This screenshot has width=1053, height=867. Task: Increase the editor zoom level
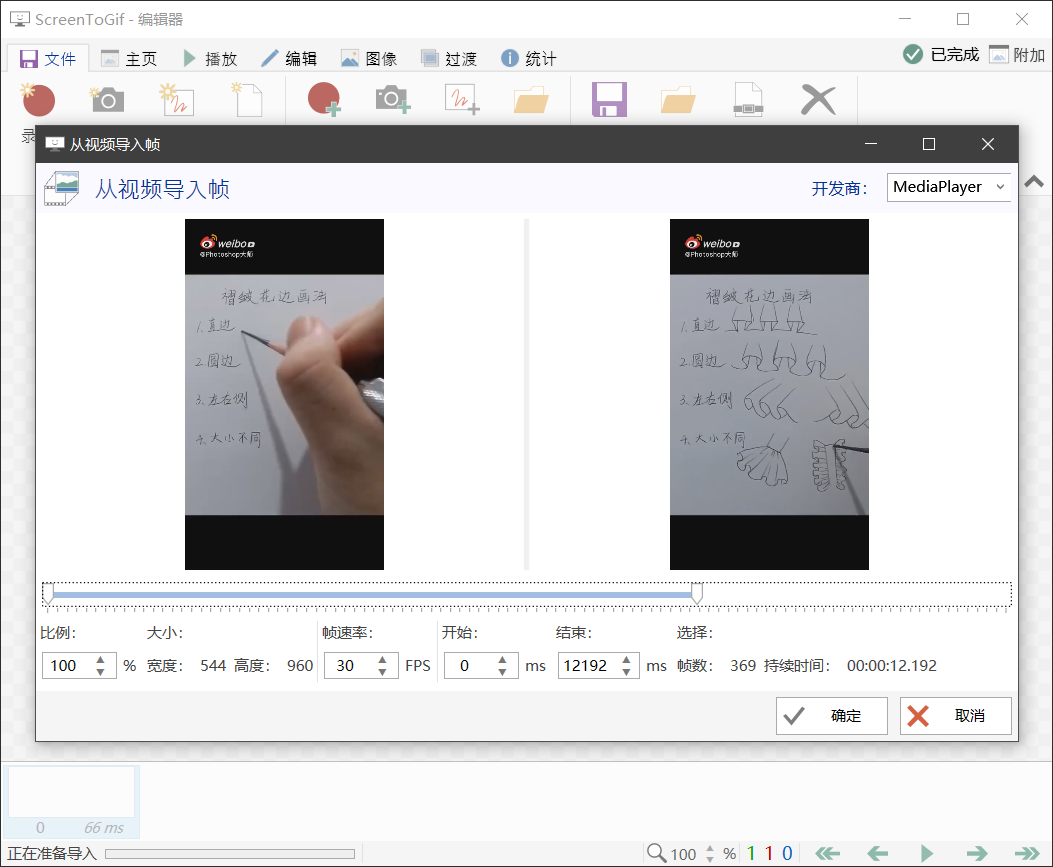click(710, 848)
